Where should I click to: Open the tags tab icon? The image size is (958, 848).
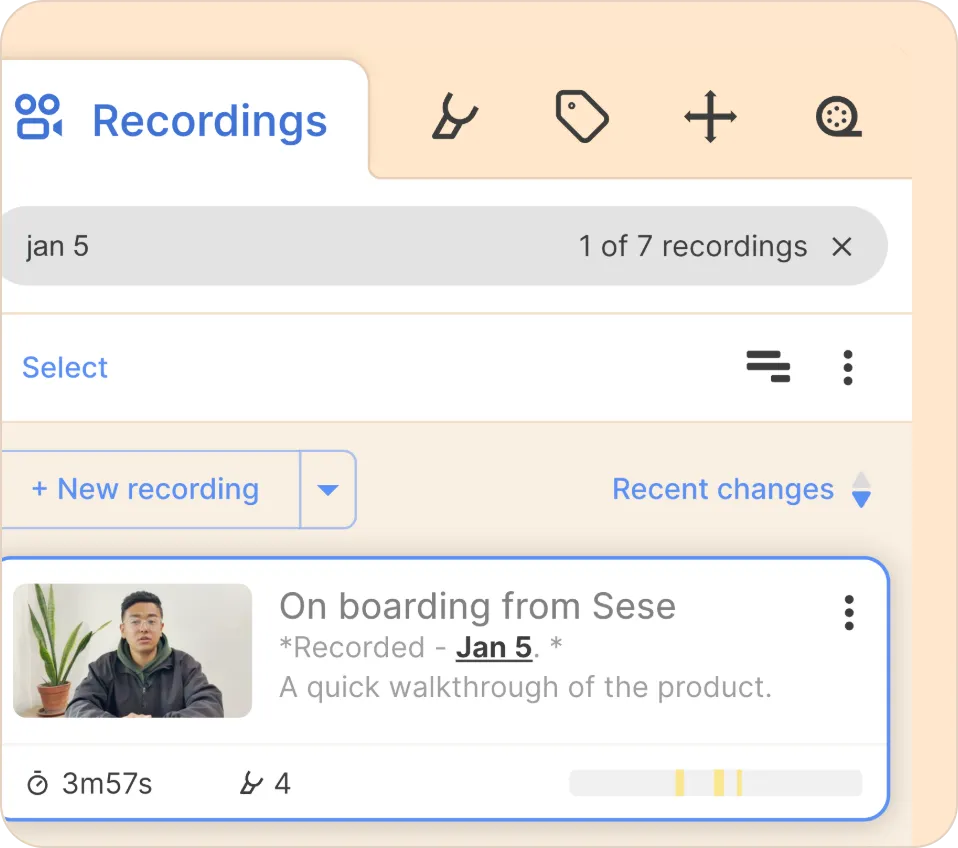click(581, 117)
